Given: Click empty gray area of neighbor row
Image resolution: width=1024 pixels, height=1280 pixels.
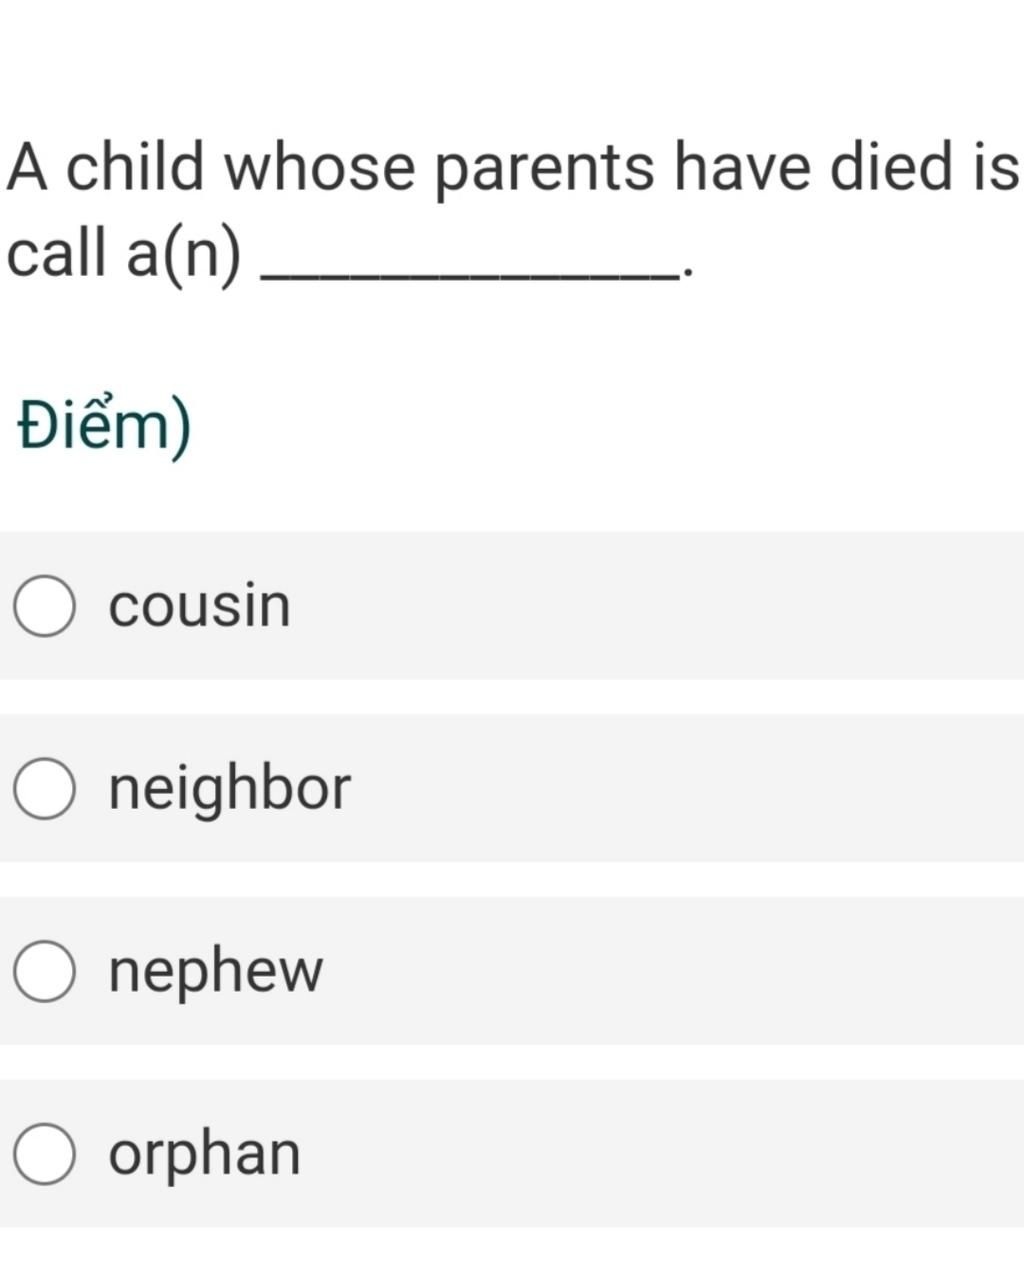Looking at the screenshot, I should tap(680, 788).
